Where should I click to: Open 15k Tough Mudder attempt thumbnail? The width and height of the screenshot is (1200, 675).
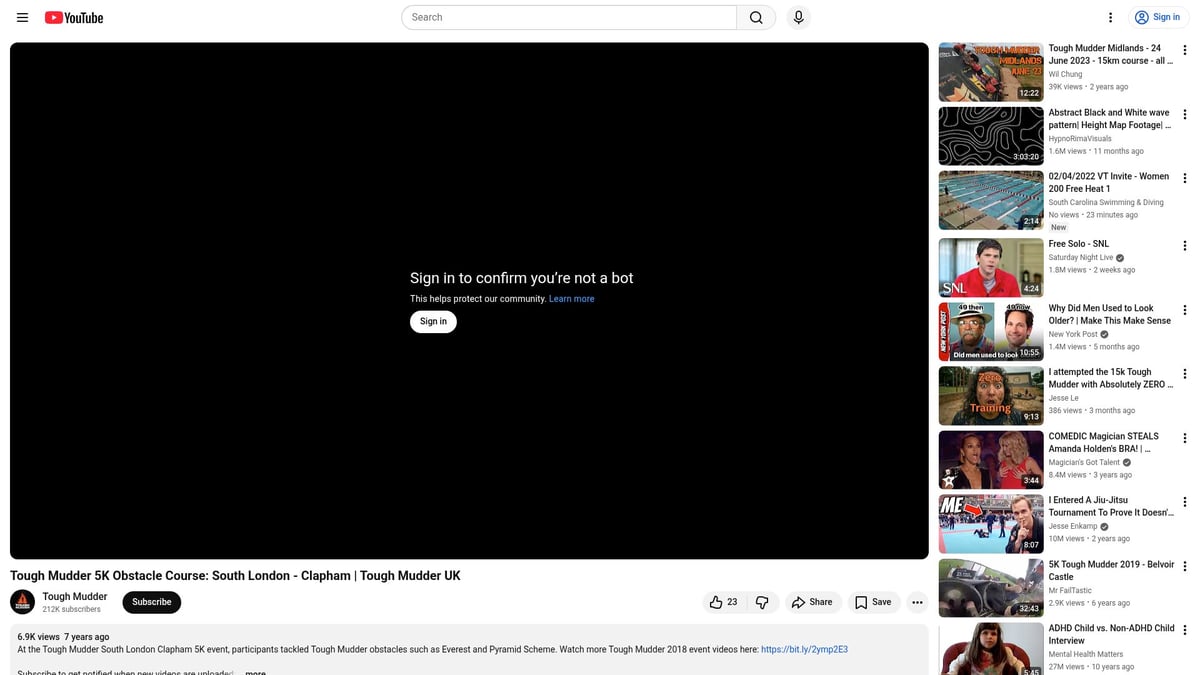[x=991, y=396]
